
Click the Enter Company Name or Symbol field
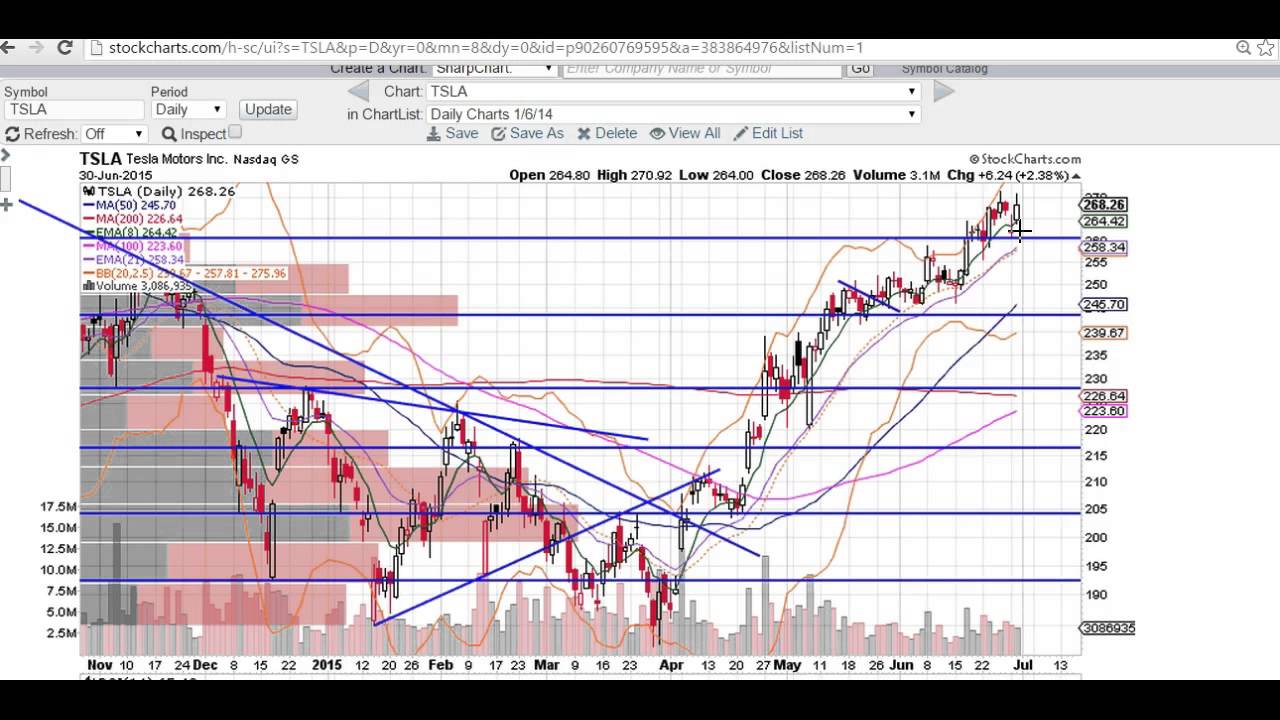pyautogui.click(x=702, y=69)
